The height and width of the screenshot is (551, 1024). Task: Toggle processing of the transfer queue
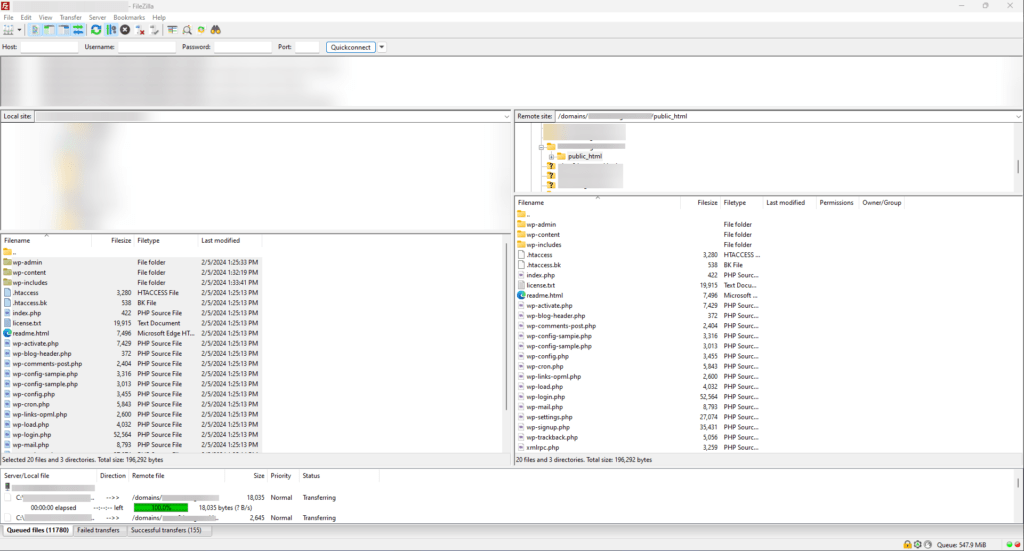(x=111, y=30)
